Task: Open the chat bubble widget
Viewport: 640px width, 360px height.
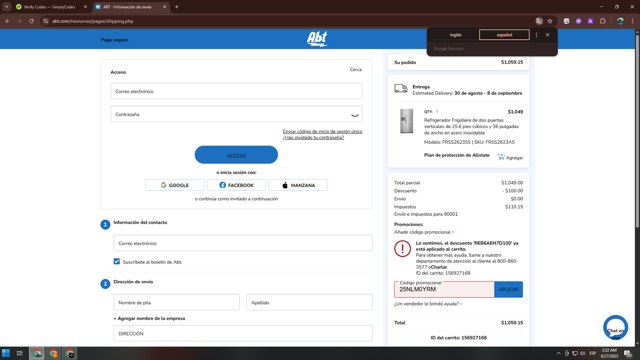Action: 616,327
